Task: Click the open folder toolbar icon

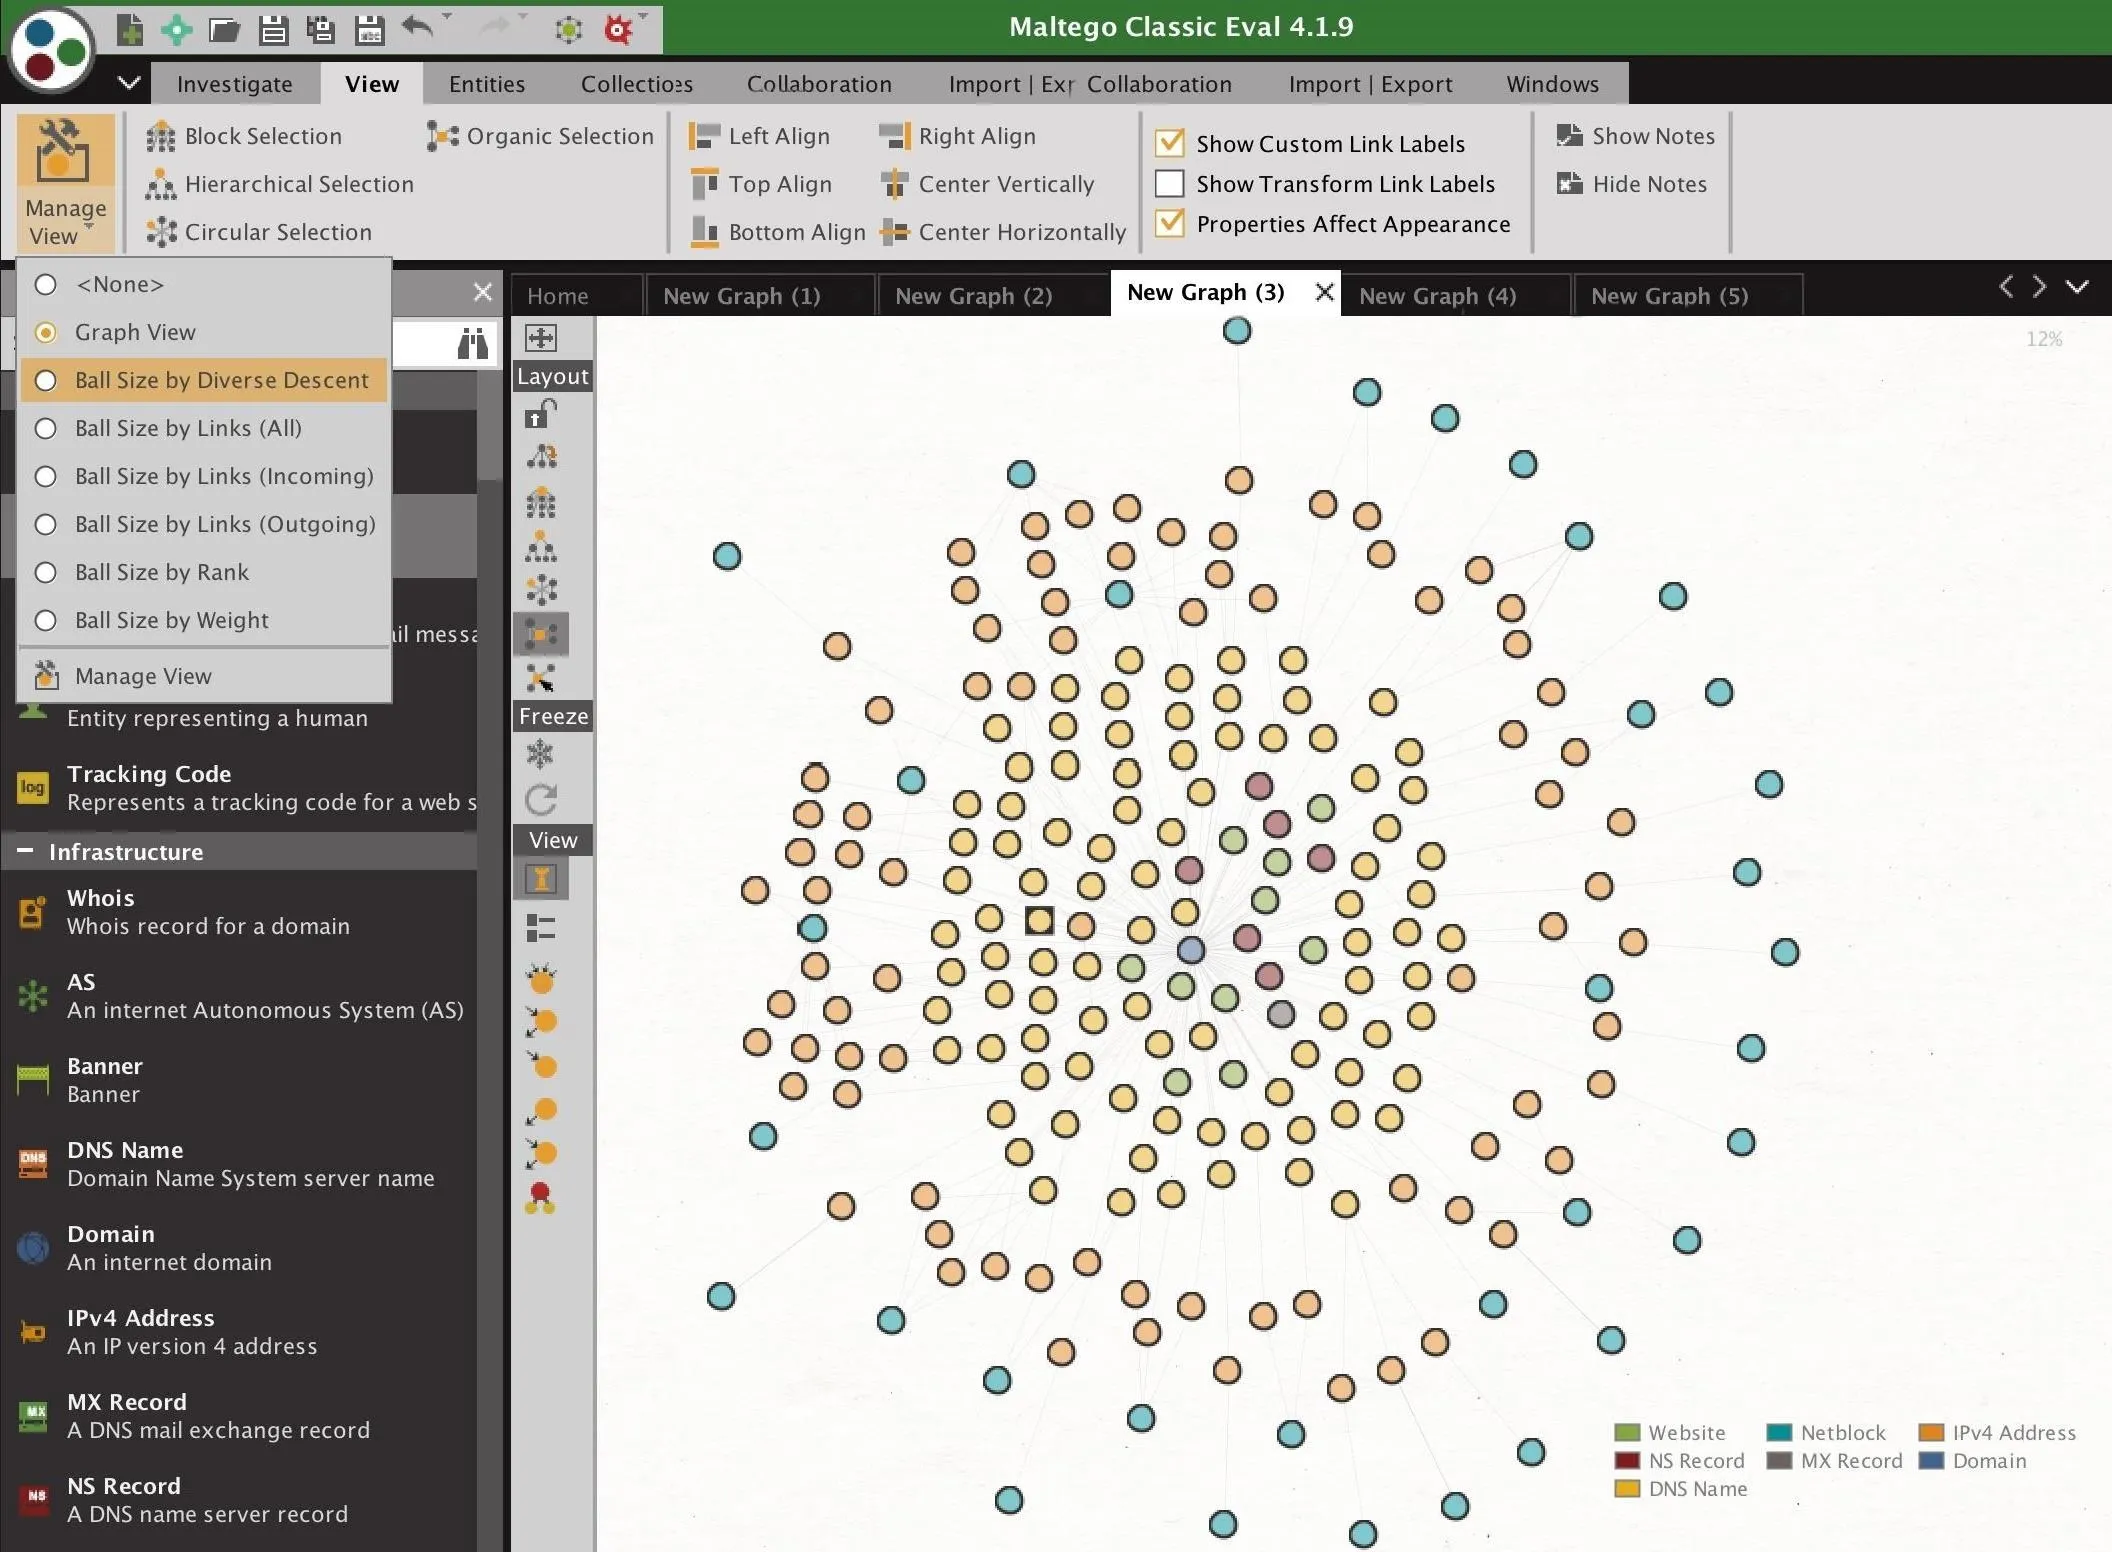Action: point(224,29)
